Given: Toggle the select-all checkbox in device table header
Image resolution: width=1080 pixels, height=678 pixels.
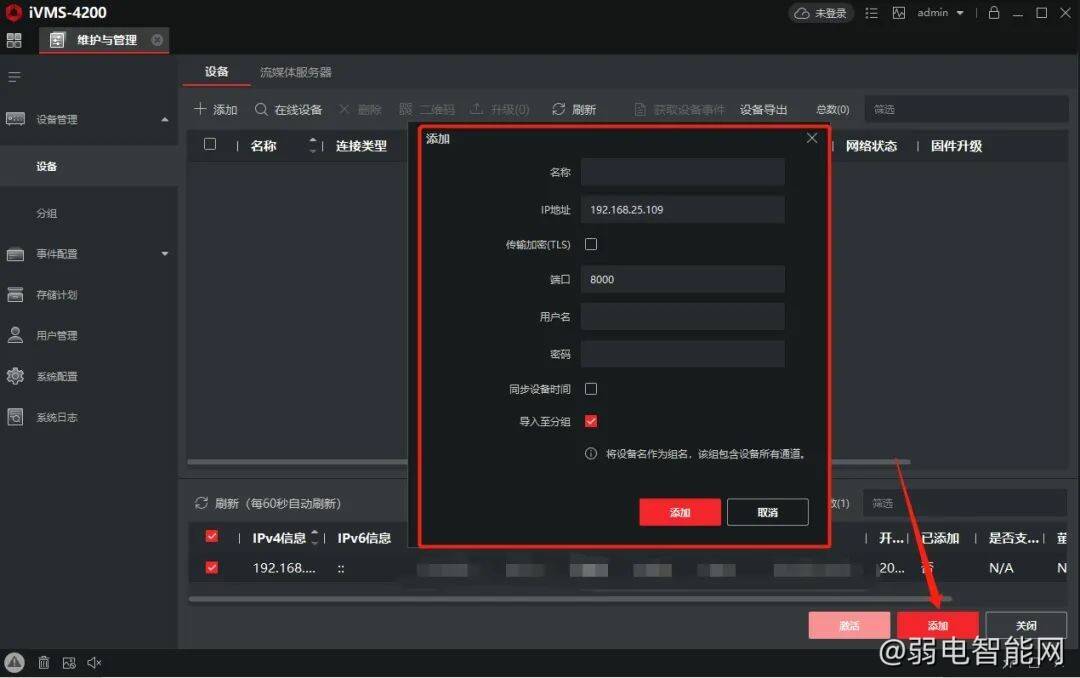Looking at the screenshot, I should coord(210,144).
